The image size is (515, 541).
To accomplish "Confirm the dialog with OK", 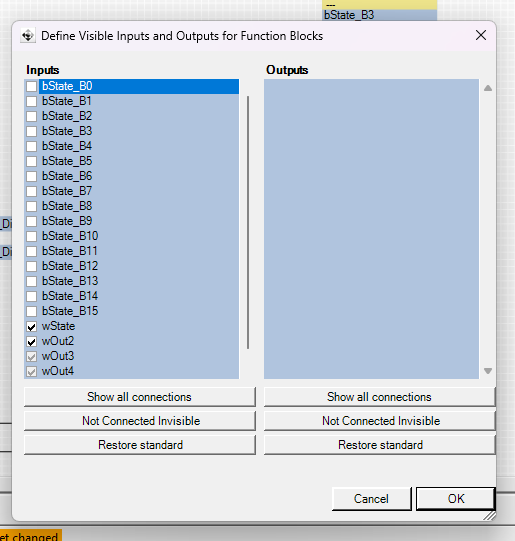I will tap(456, 499).
